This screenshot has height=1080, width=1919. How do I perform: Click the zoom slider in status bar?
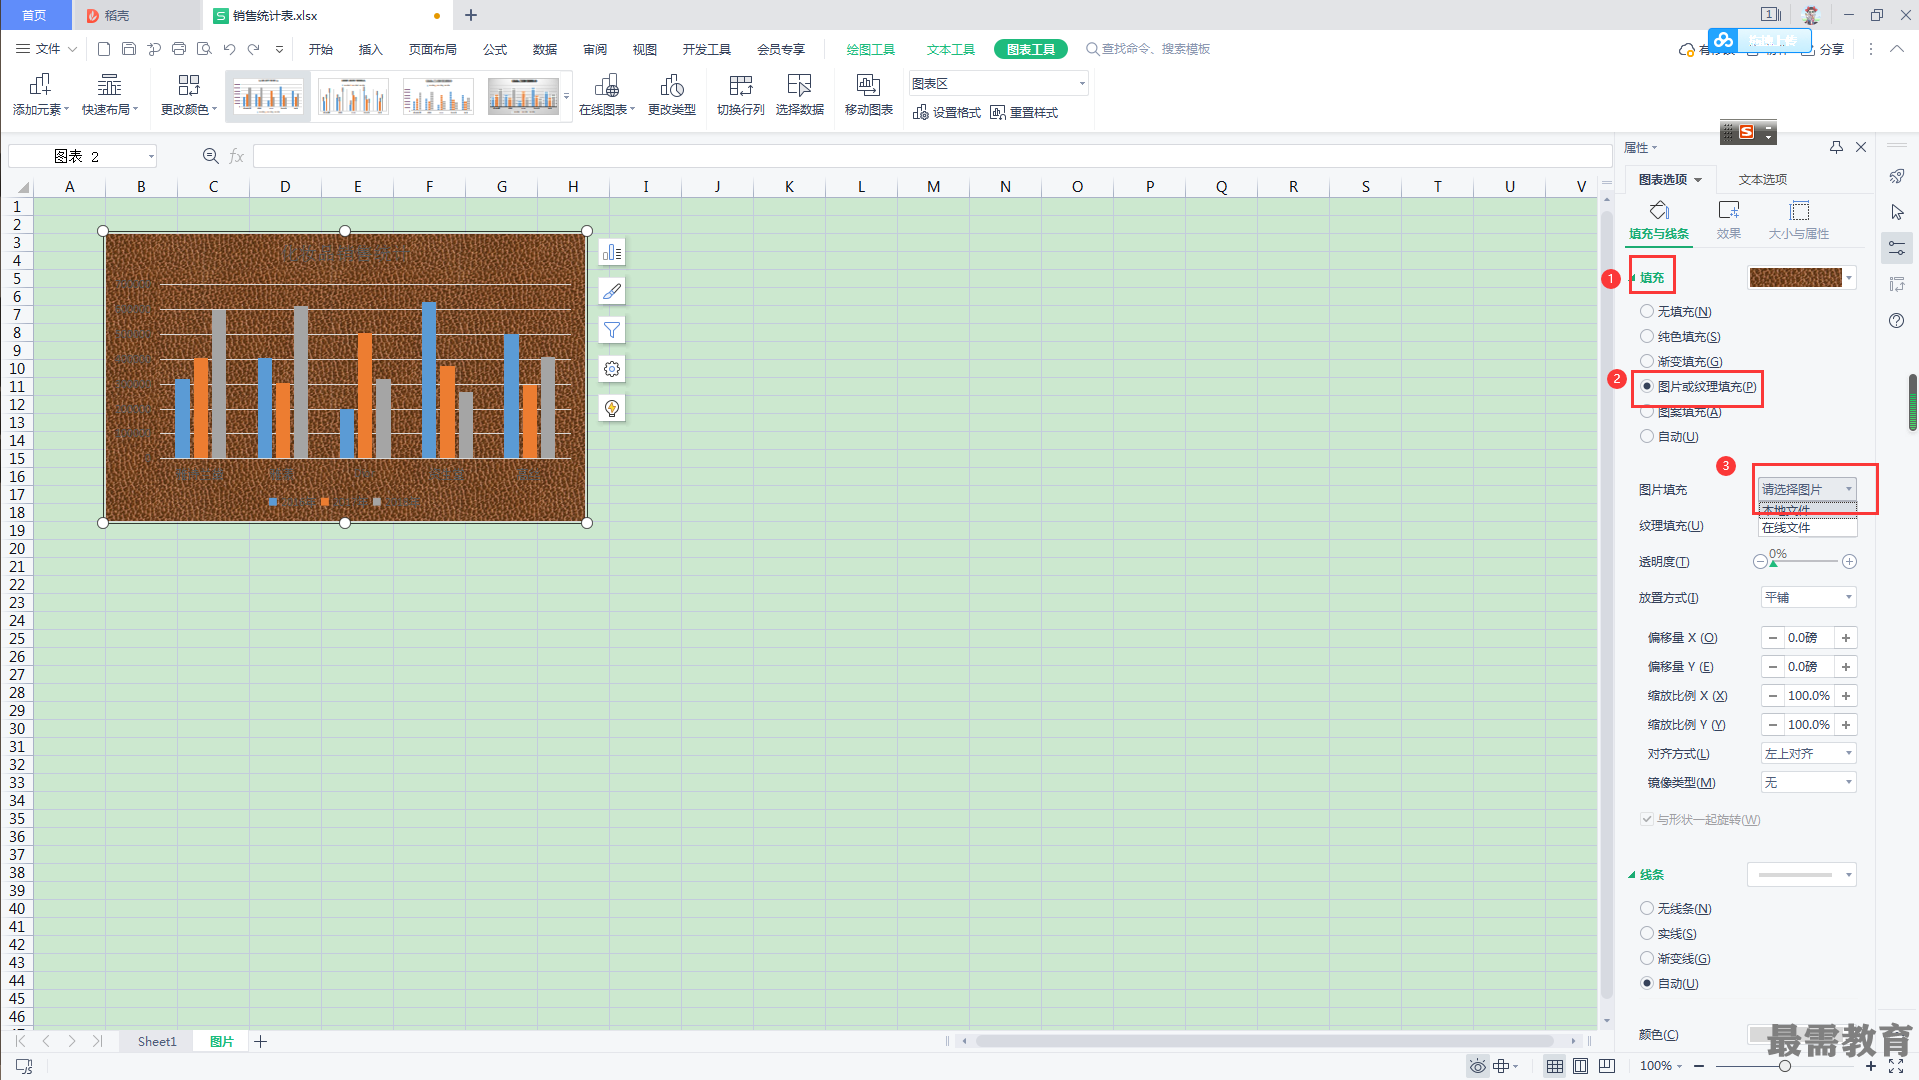pyautogui.click(x=1785, y=1066)
